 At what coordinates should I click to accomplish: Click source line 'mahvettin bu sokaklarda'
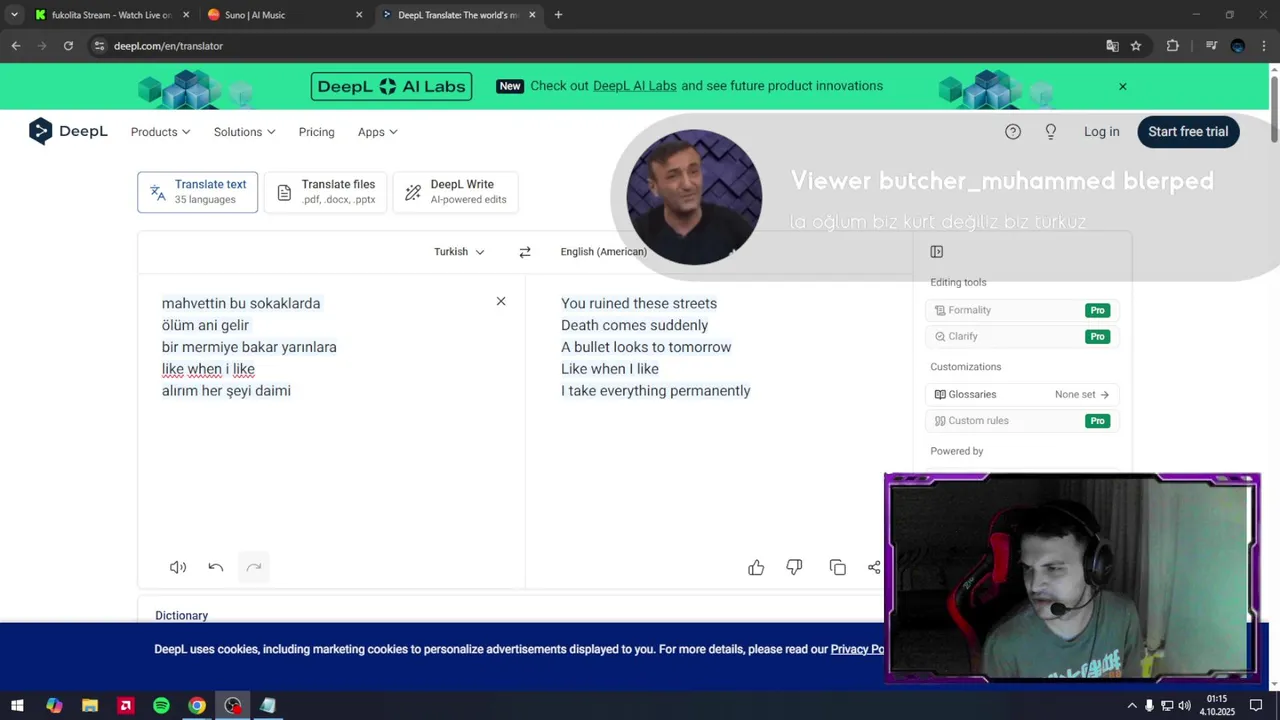coord(241,303)
